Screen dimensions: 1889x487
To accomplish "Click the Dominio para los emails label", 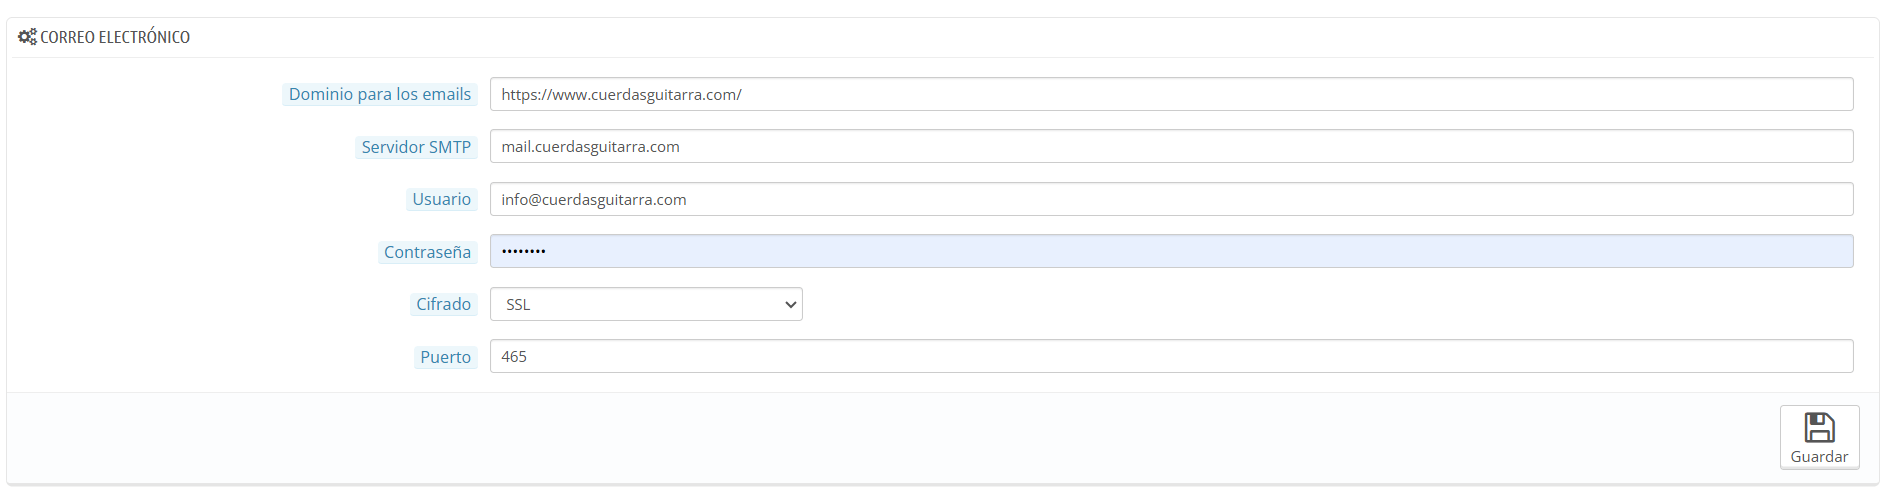I will (x=380, y=94).
